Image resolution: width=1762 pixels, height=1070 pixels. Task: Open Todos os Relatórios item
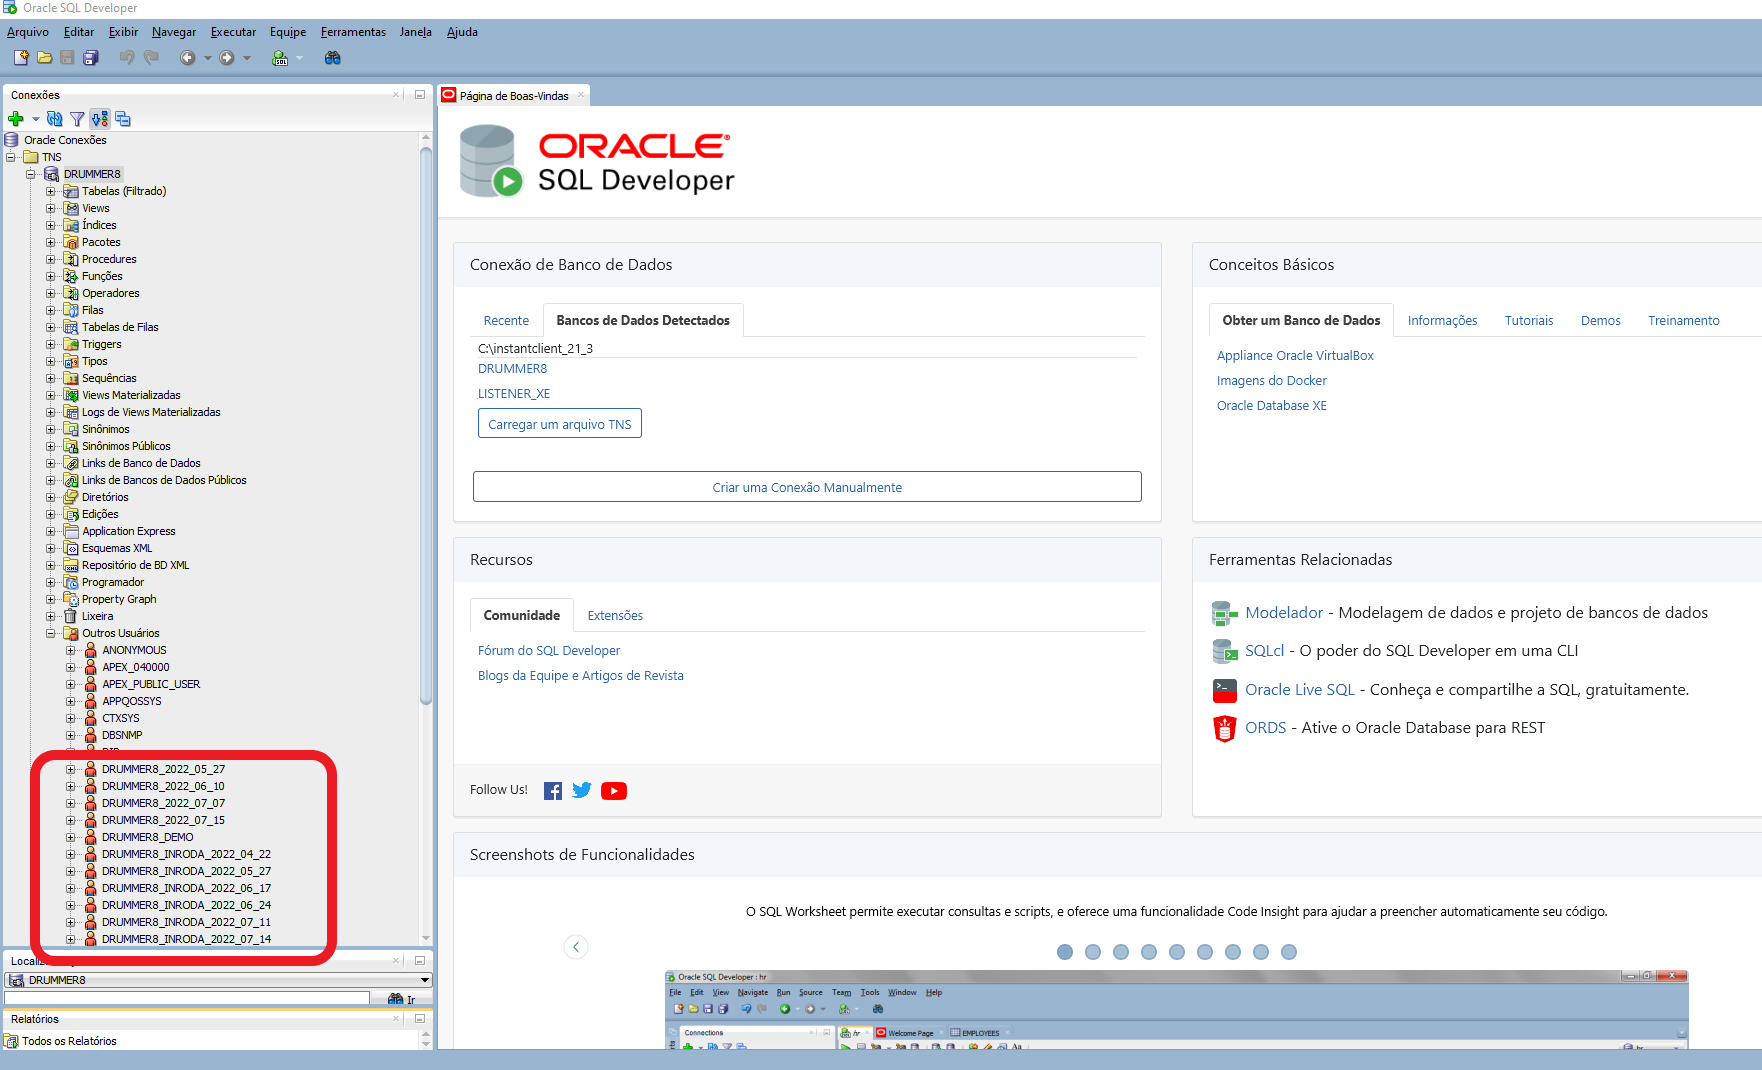(69, 1041)
